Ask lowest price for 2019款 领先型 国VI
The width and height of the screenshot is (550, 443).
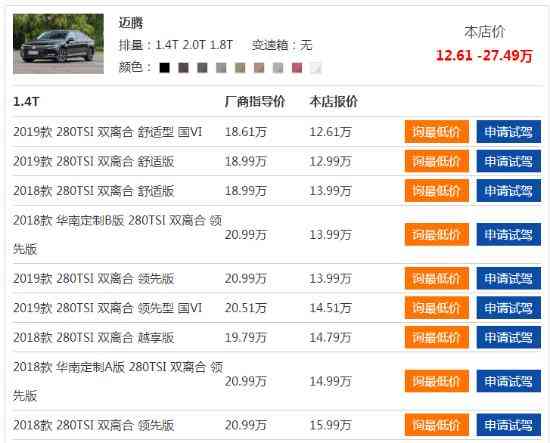[x=436, y=308]
